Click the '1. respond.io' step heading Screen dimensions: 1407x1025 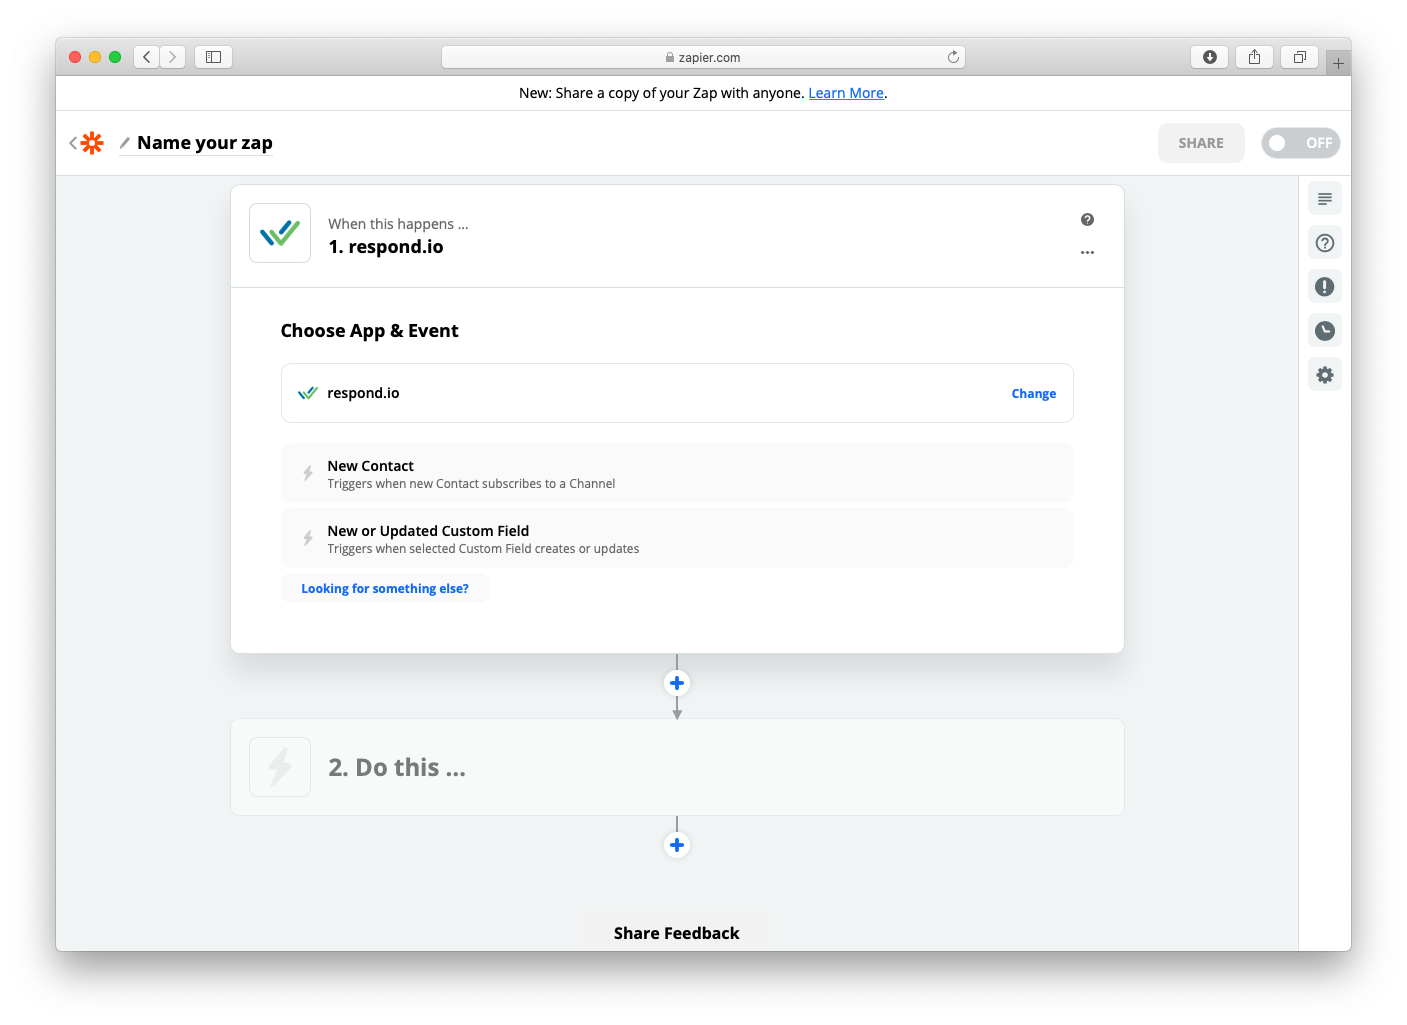(x=386, y=247)
